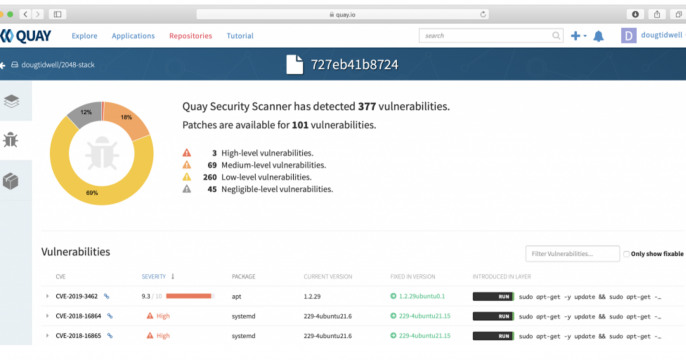Click the 1.2.29 current version cell
This screenshot has height=360, width=686.
point(312,296)
